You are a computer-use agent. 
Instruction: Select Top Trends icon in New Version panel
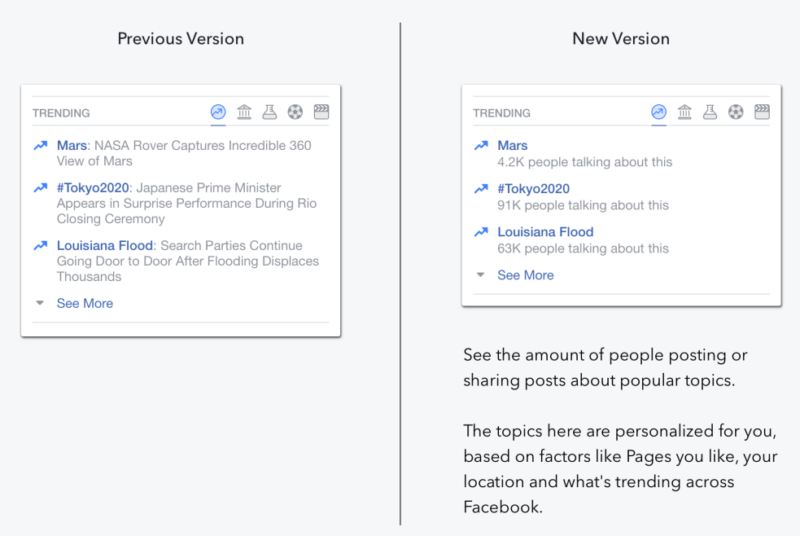point(659,112)
